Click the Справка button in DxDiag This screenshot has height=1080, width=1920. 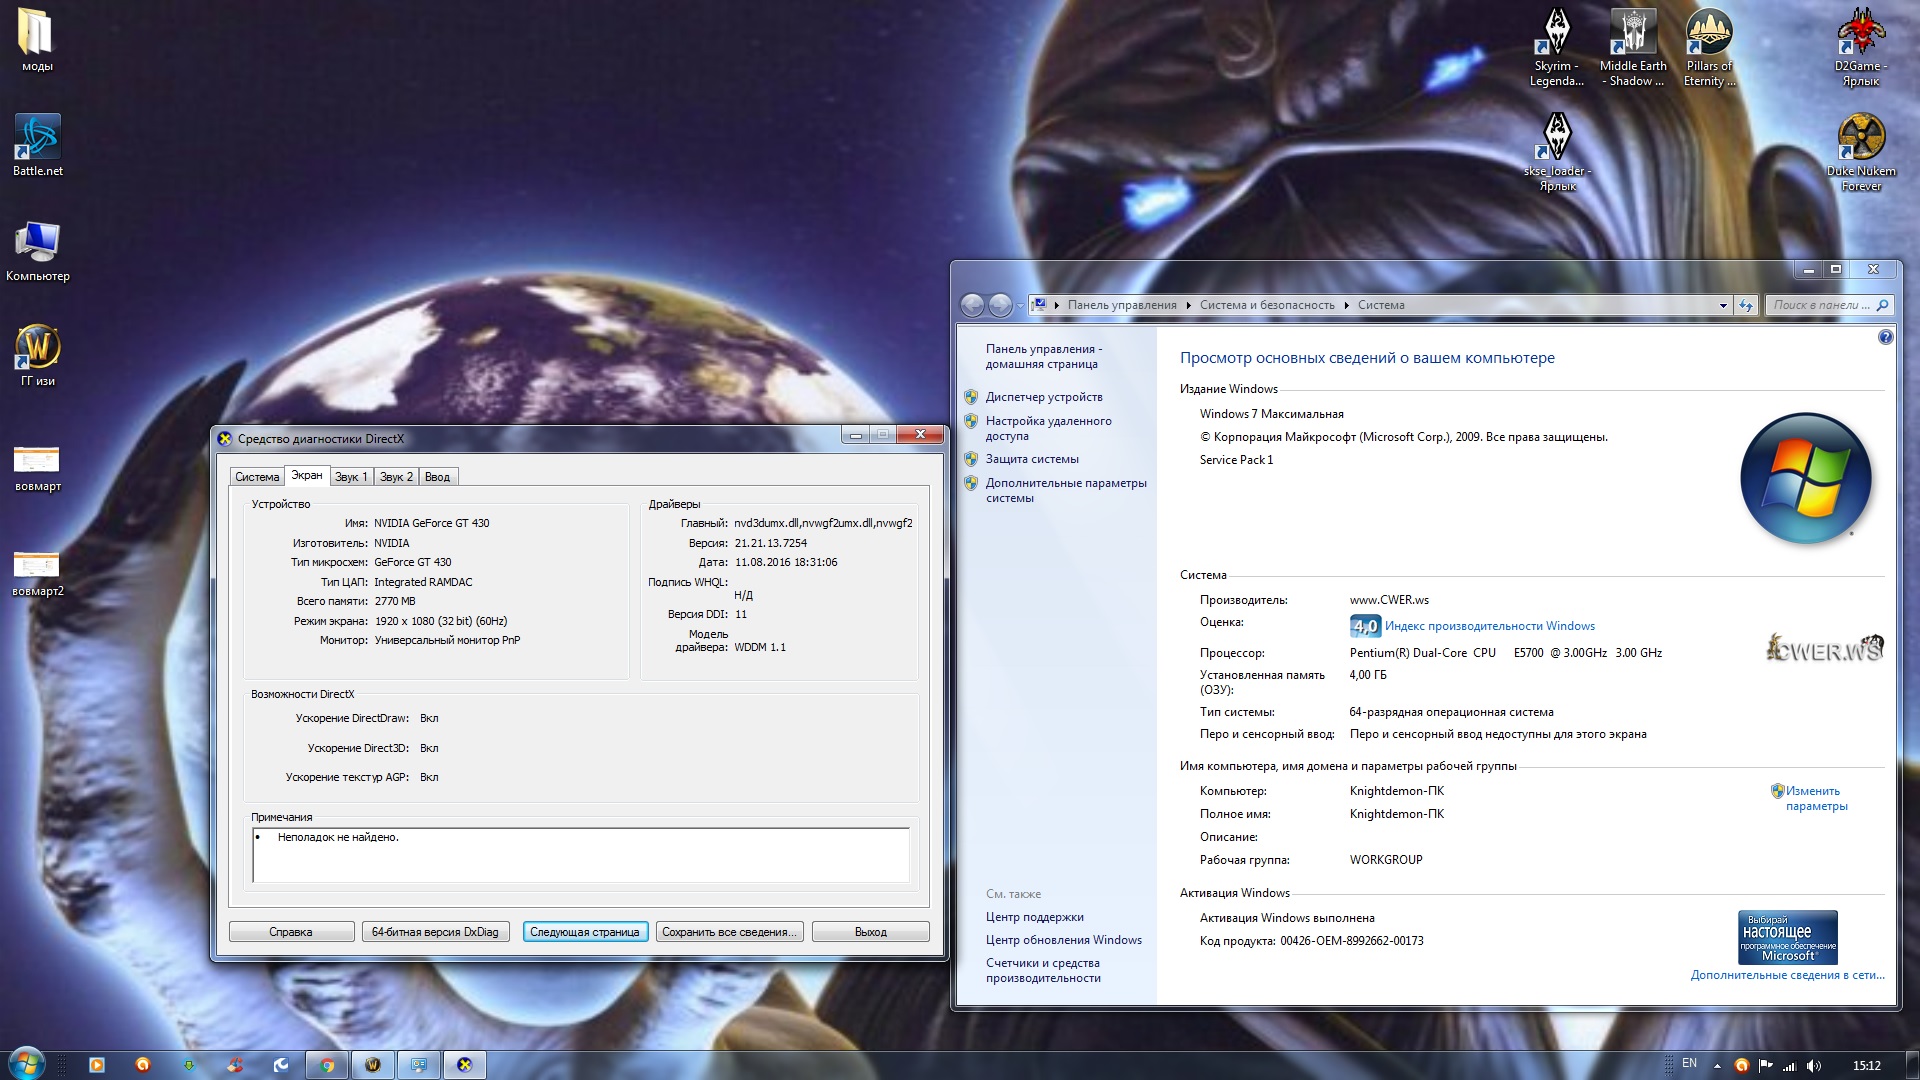point(291,932)
